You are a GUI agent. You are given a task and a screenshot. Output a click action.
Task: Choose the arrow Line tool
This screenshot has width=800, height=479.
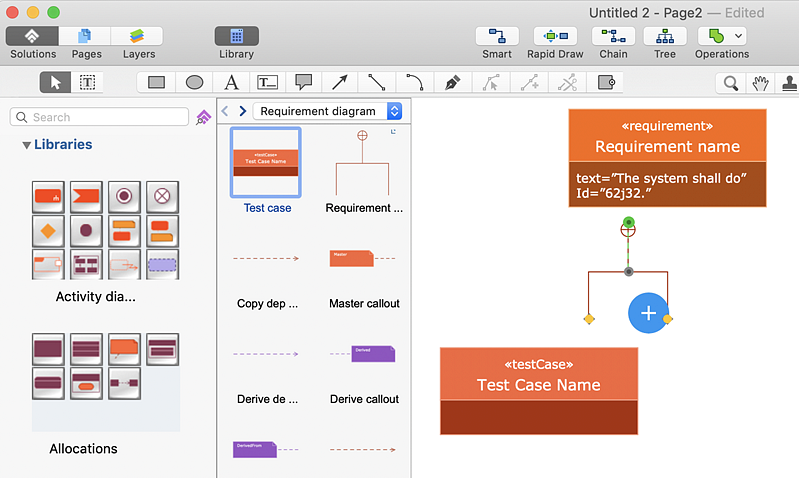coord(340,82)
